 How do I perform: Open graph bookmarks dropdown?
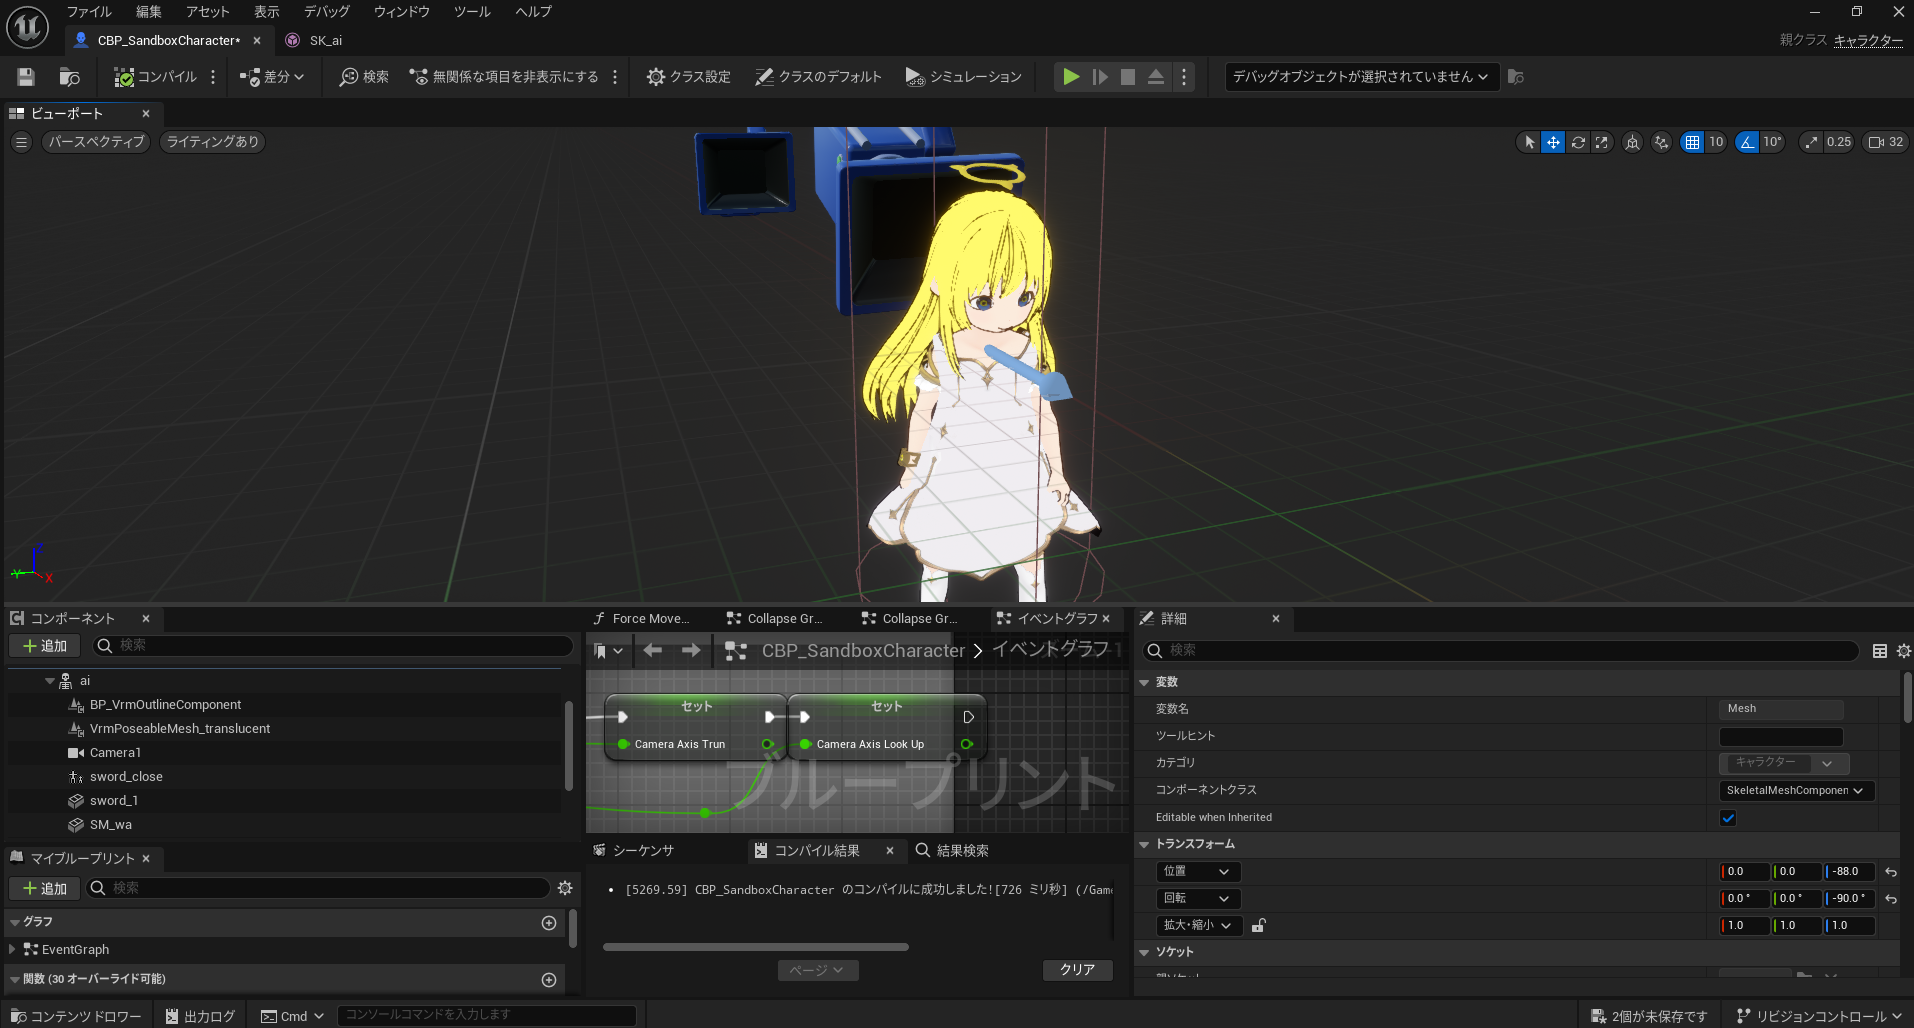[608, 651]
